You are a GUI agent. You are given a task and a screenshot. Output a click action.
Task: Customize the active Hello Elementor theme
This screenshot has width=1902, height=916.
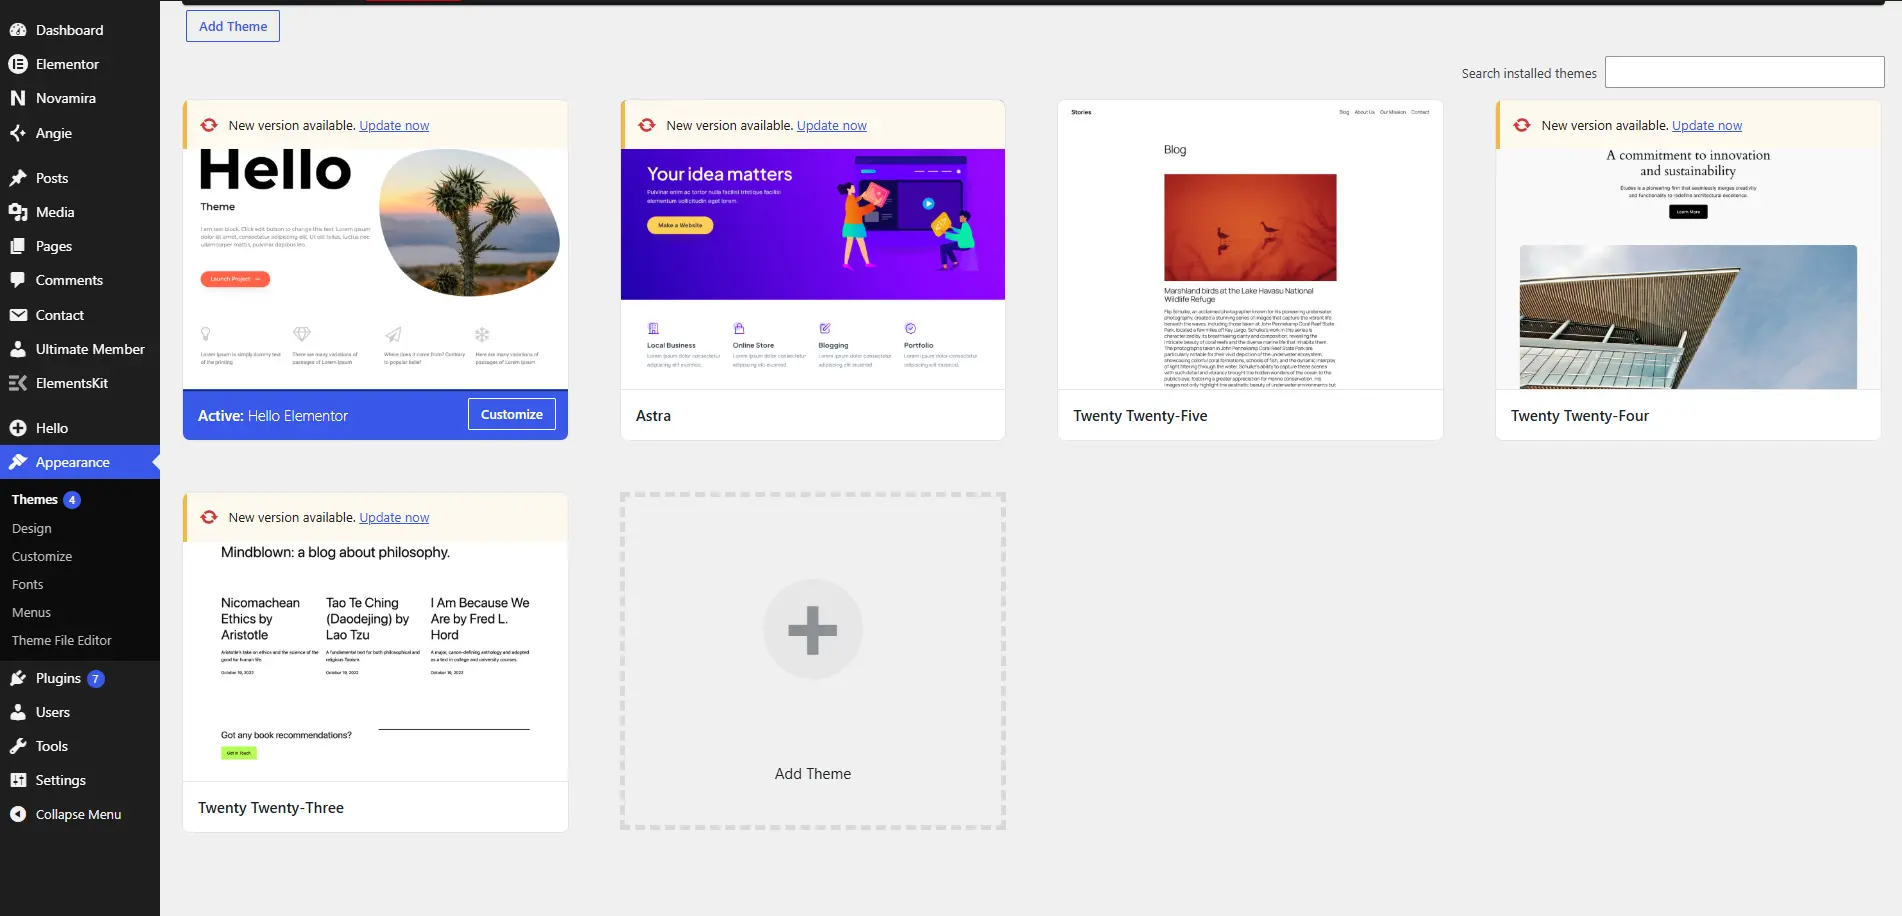tap(512, 414)
